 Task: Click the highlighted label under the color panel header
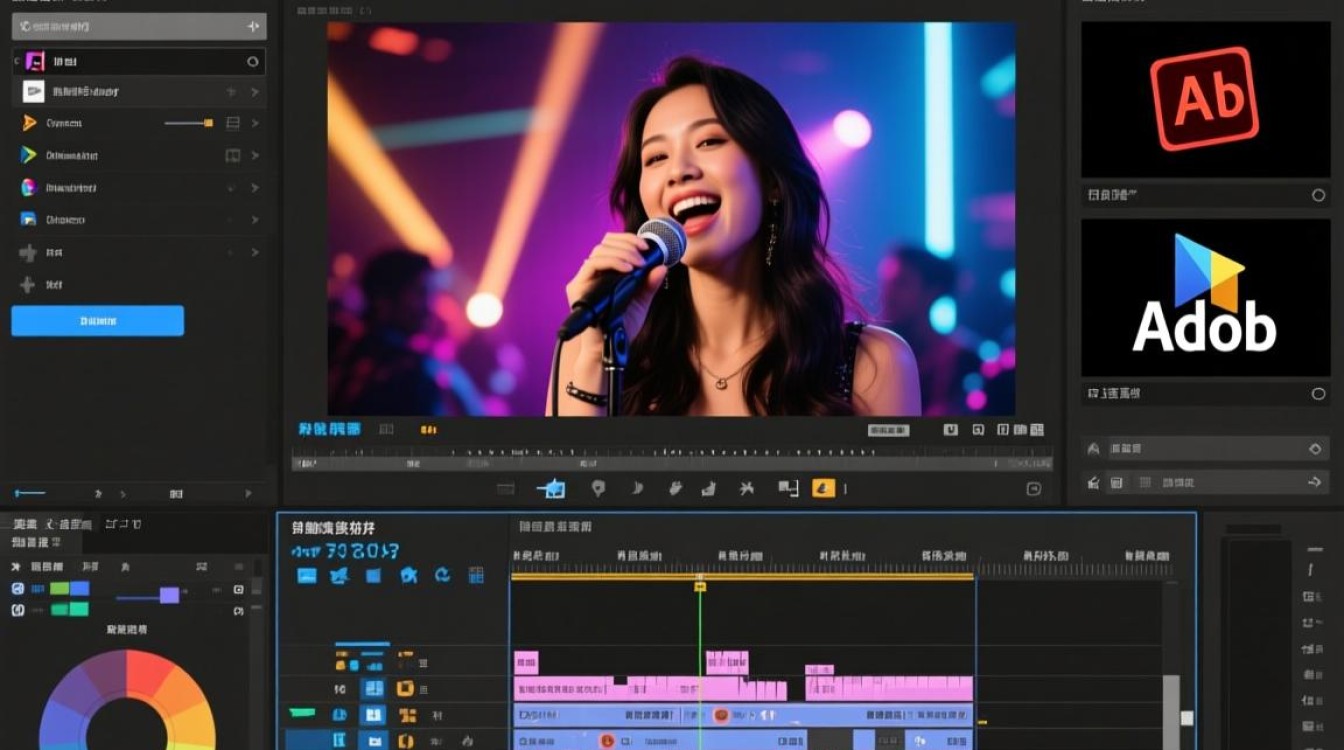[37, 542]
